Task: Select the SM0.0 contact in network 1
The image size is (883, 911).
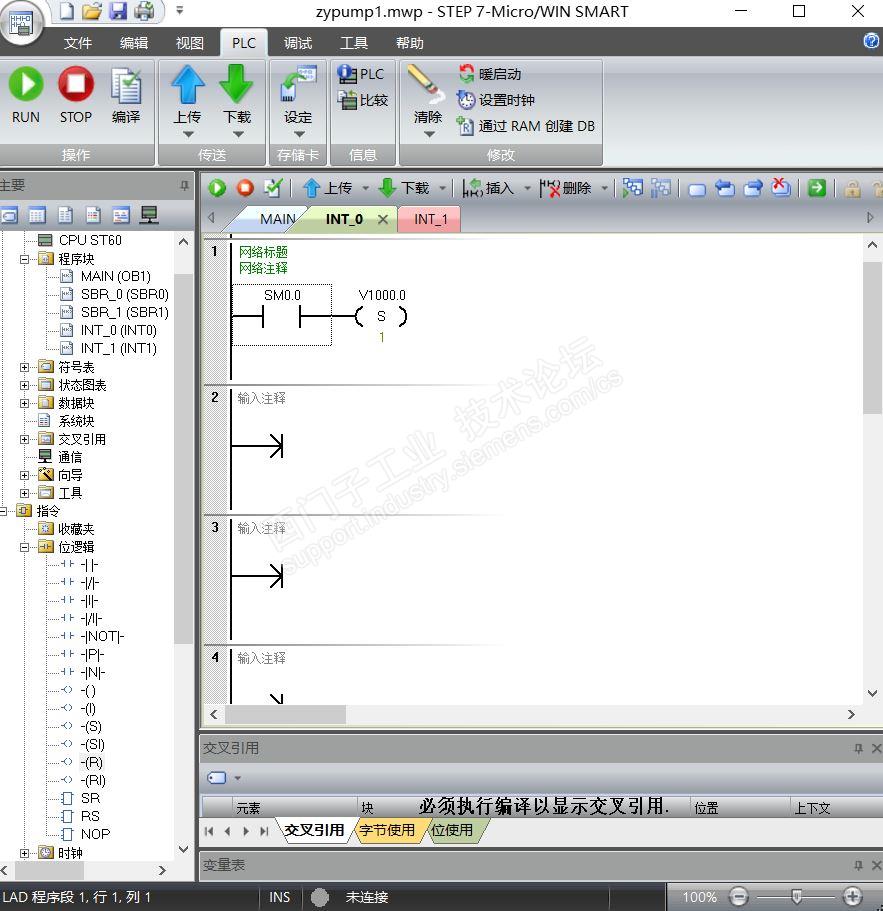Action: (x=282, y=315)
